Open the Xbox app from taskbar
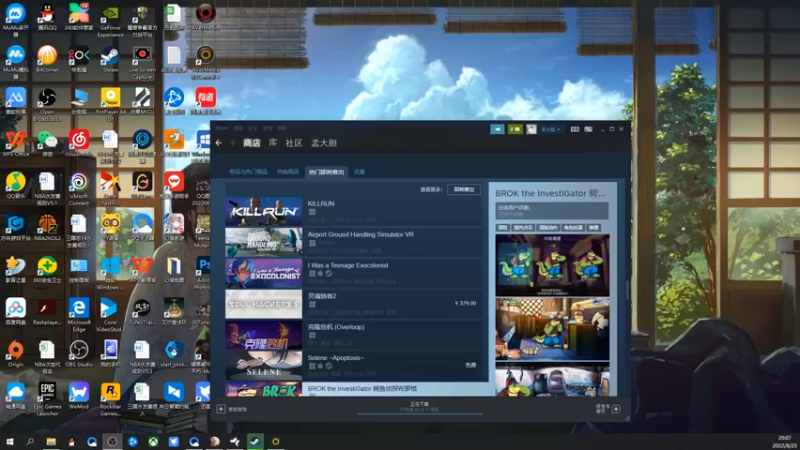The width and height of the screenshot is (800, 450). click(x=153, y=441)
